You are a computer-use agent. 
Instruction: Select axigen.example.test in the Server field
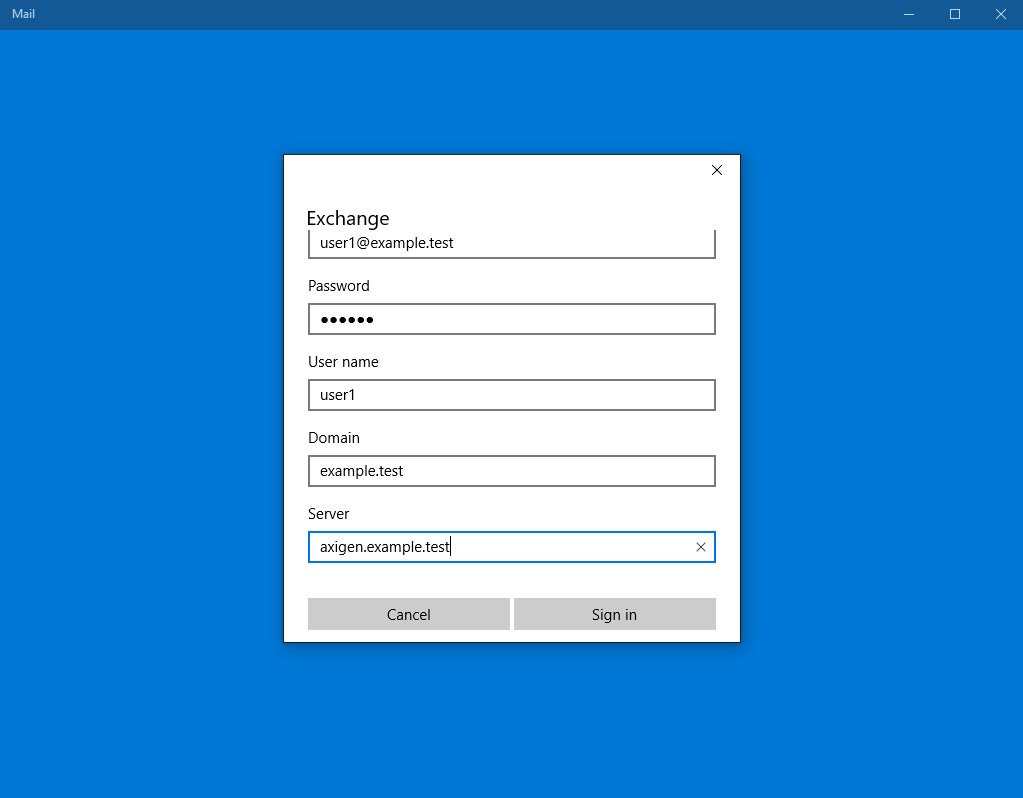pyautogui.click(x=383, y=547)
